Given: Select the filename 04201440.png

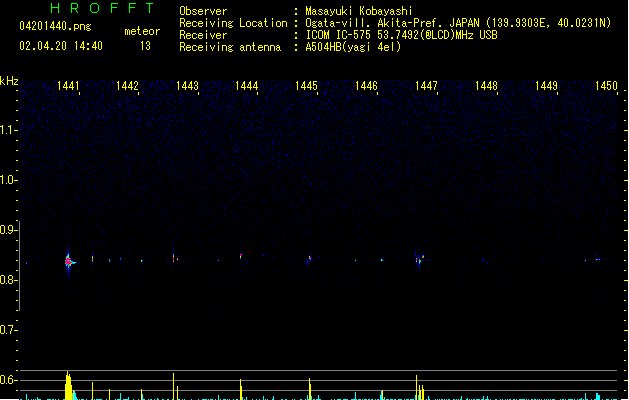Looking at the screenshot, I should (x=55, y=26).
